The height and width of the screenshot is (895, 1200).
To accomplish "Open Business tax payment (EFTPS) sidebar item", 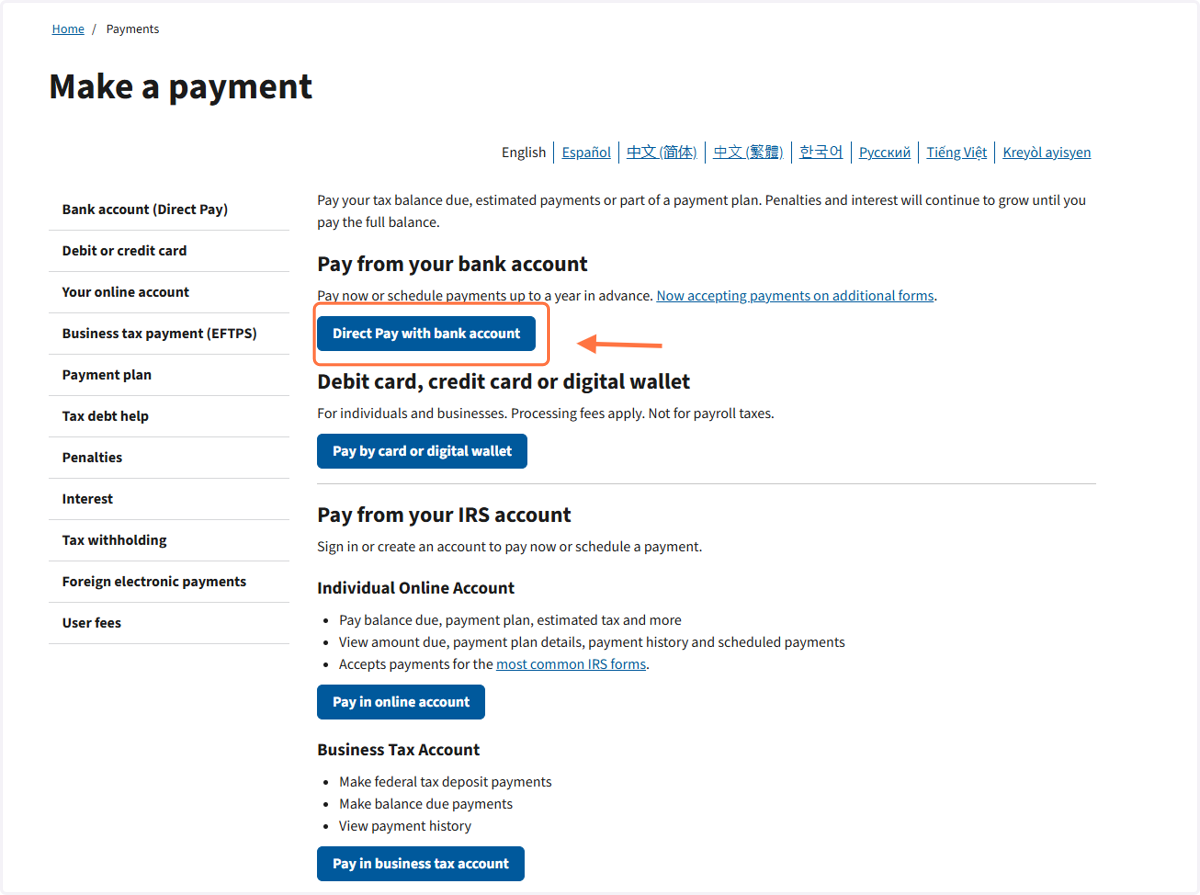I will click(169, 333).
